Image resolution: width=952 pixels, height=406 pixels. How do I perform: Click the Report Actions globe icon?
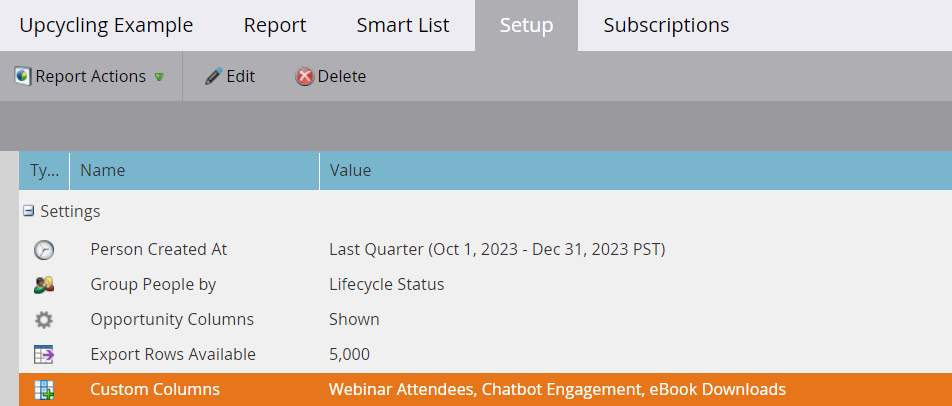(22, 76)
